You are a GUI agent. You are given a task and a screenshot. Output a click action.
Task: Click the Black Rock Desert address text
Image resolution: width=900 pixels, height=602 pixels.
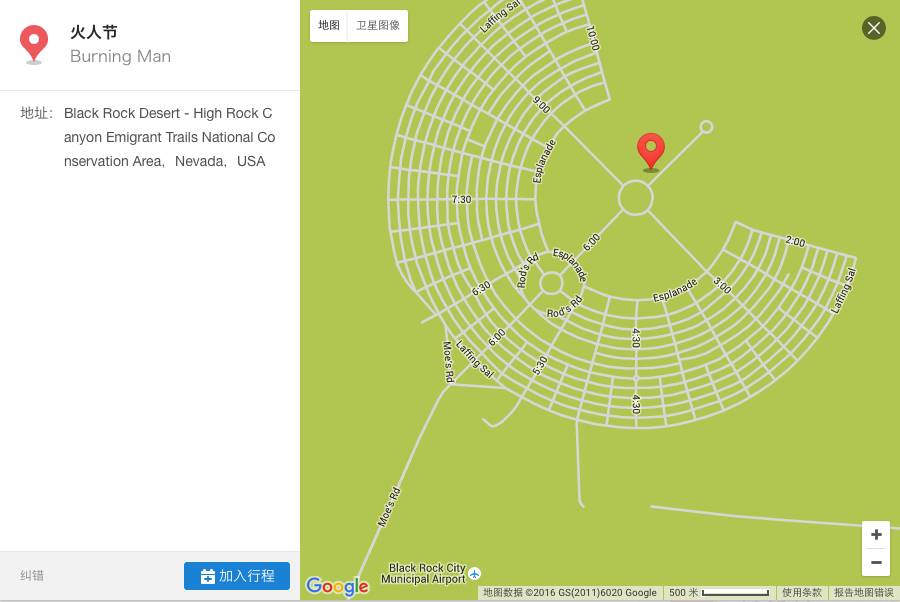169,137
